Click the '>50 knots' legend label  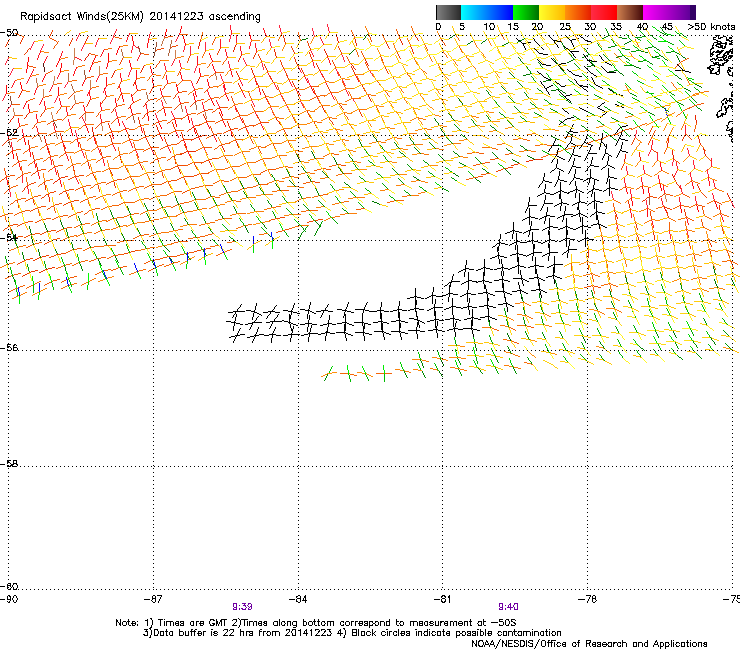(x=711, y=27)
